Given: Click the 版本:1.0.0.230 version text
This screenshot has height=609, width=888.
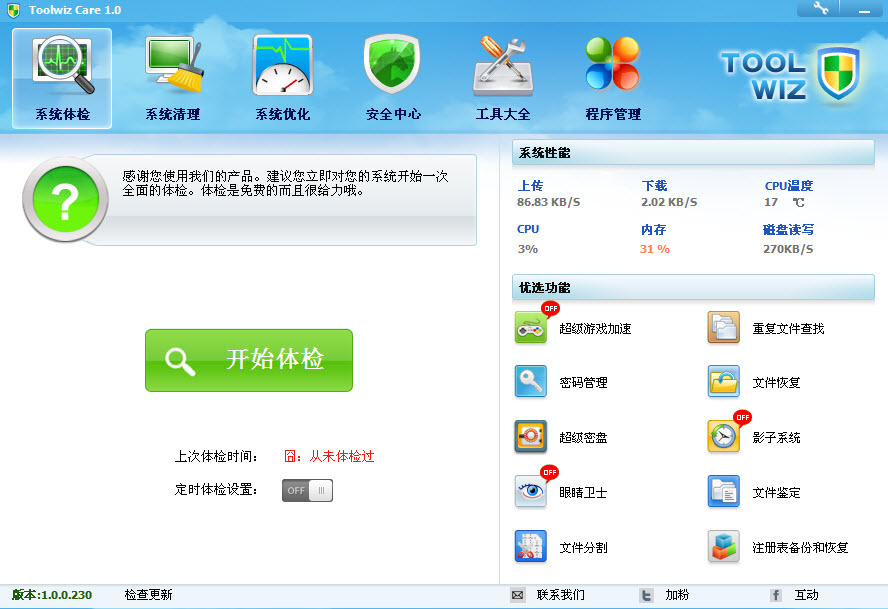Looking at the screenshot, I should 52,595.
